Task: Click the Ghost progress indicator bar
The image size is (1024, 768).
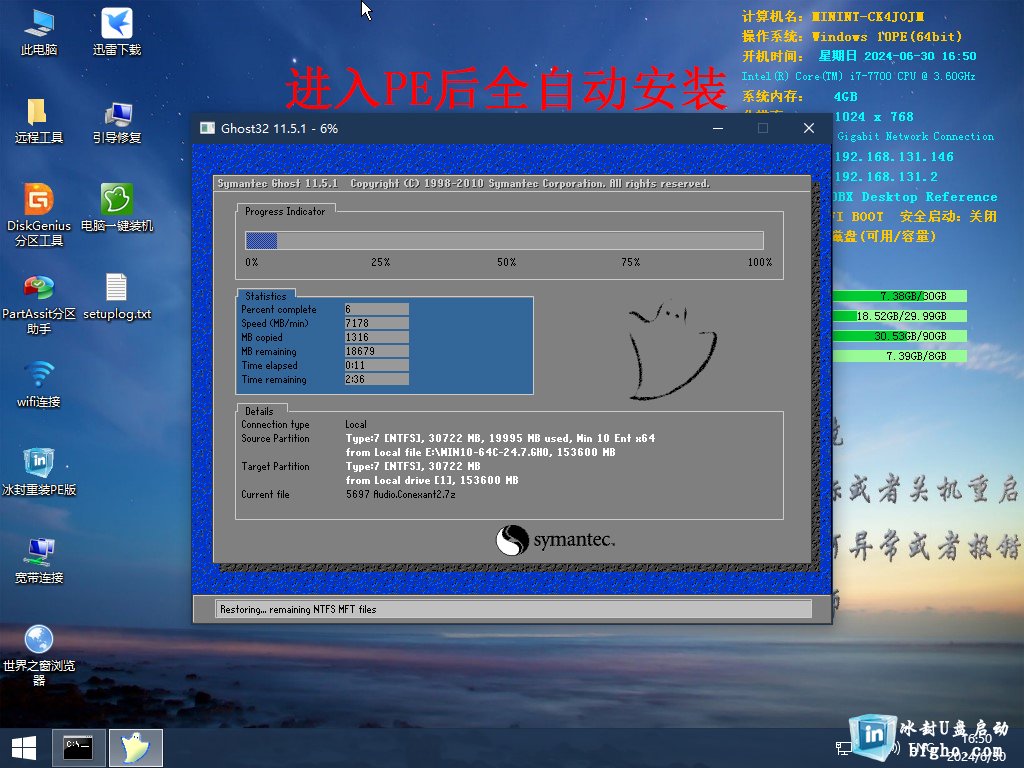Action: click(504, 240)
